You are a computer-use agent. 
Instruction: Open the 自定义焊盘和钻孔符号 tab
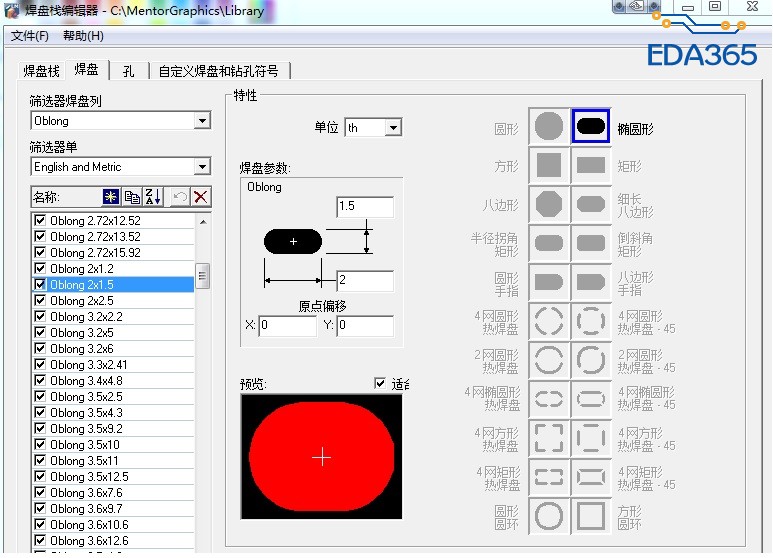tap(218, 71)
